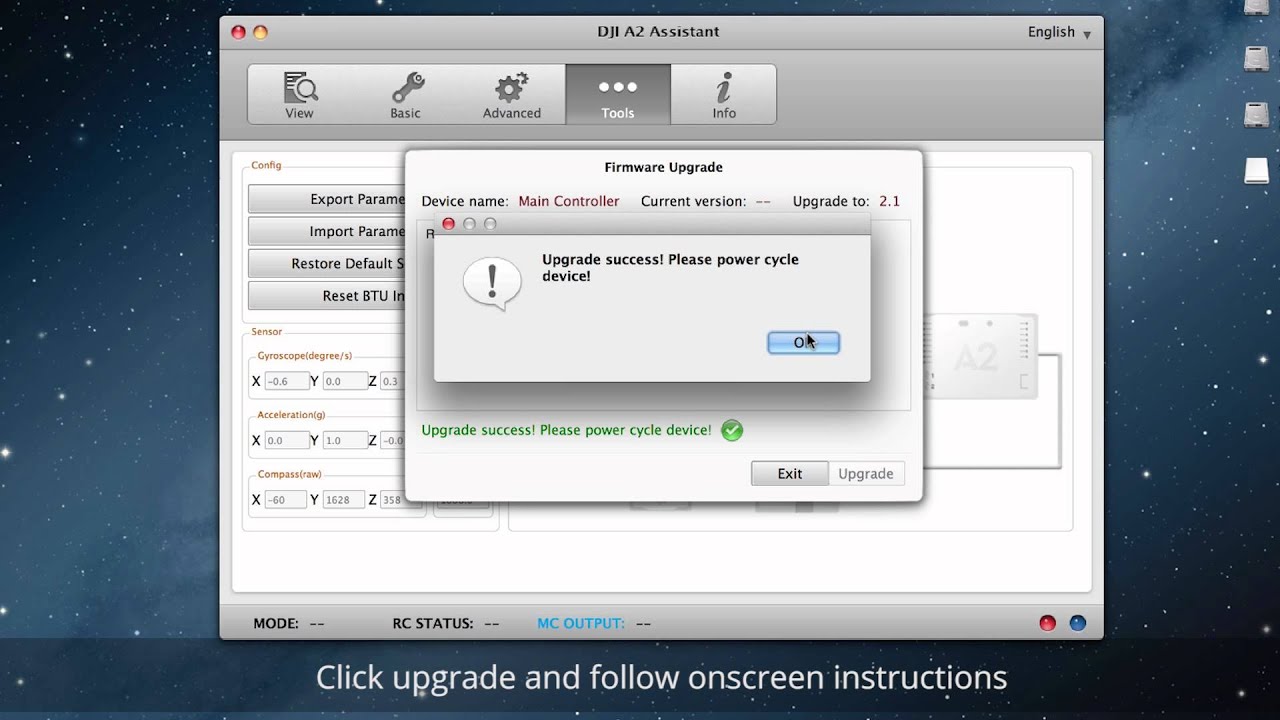Click the 'MODE:' status bar label
The height and width of the screenshot is (720, 1280).
[276, 623]
